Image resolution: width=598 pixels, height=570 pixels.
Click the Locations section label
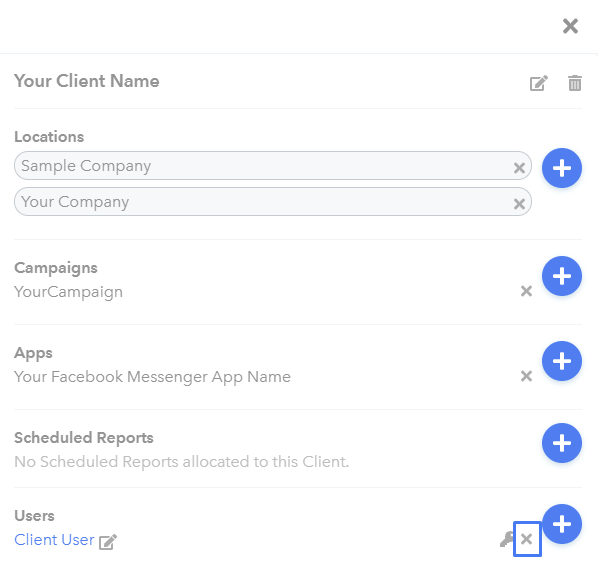coord(49,136)
